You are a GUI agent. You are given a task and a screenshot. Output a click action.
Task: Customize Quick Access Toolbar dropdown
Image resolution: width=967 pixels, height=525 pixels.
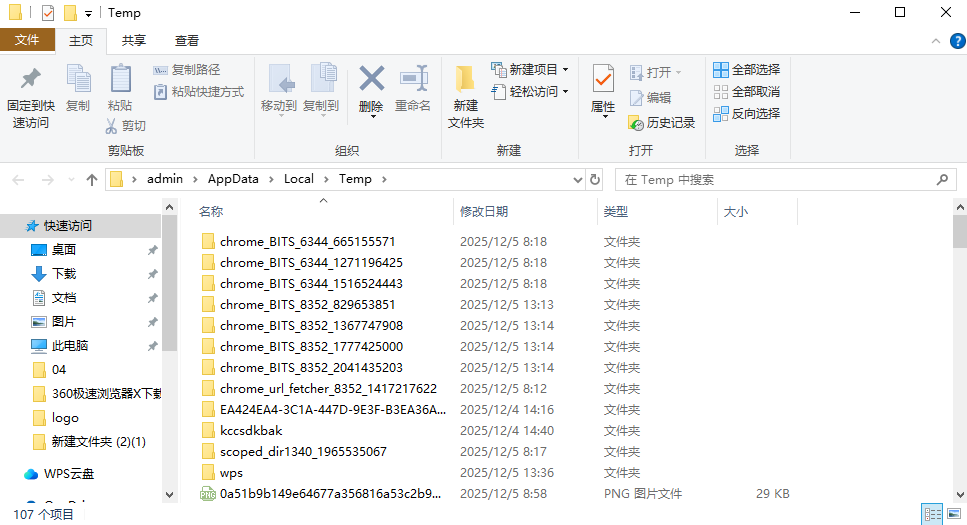88,13
